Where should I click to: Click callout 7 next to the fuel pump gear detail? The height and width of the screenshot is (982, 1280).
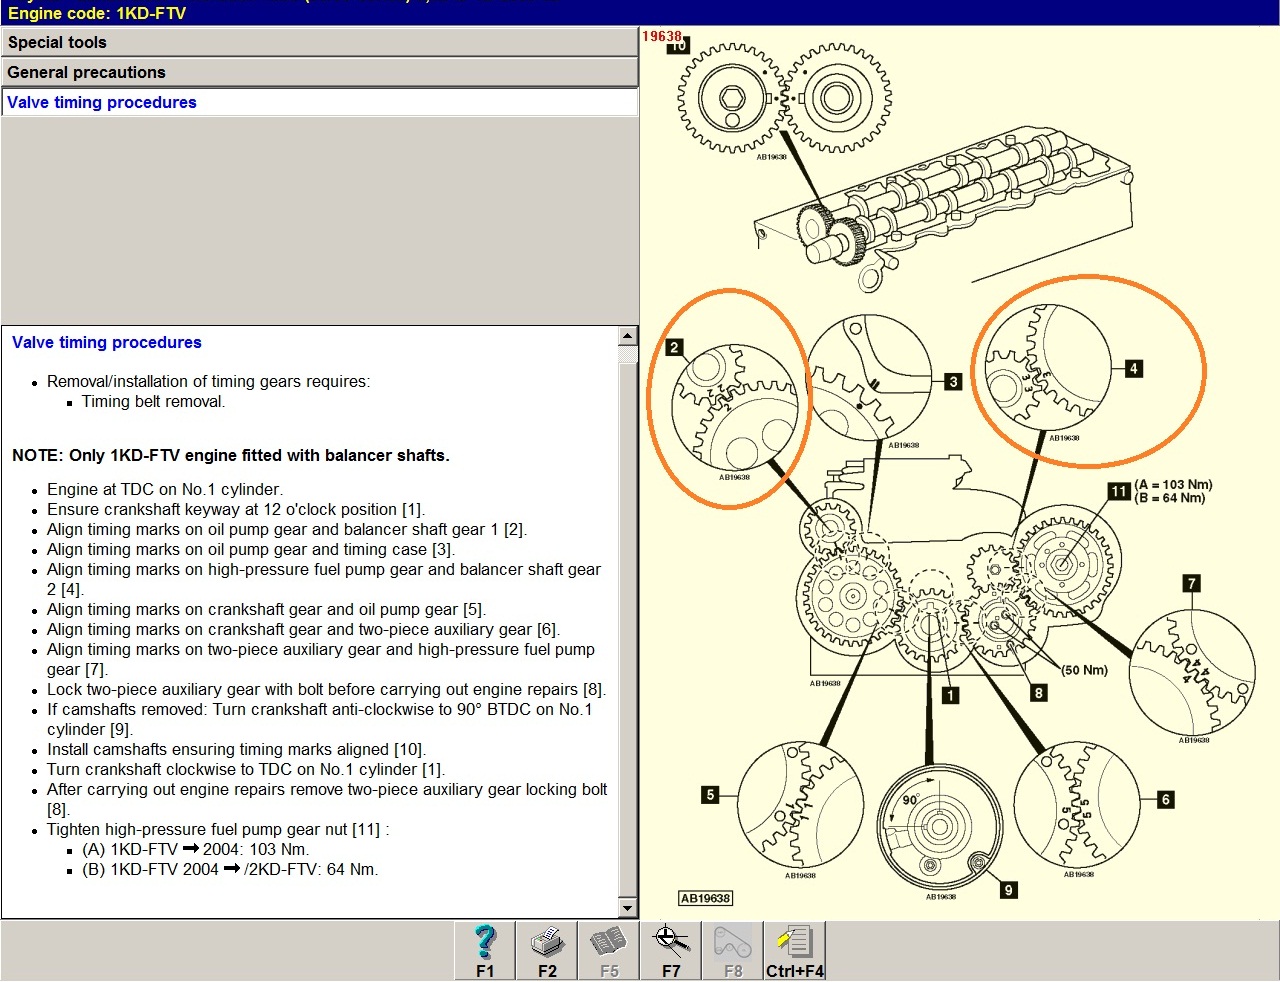[x=1191, y=583]
